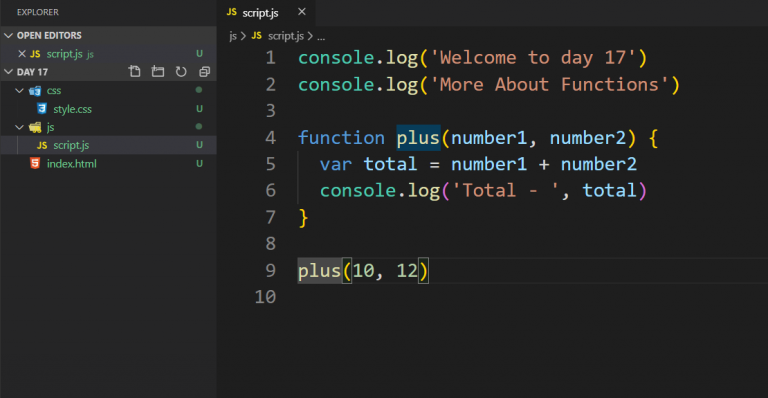Open style.css from the file tree
Image resolution: width=768 pixels, height=398 pixels.
tap(72, 109)
